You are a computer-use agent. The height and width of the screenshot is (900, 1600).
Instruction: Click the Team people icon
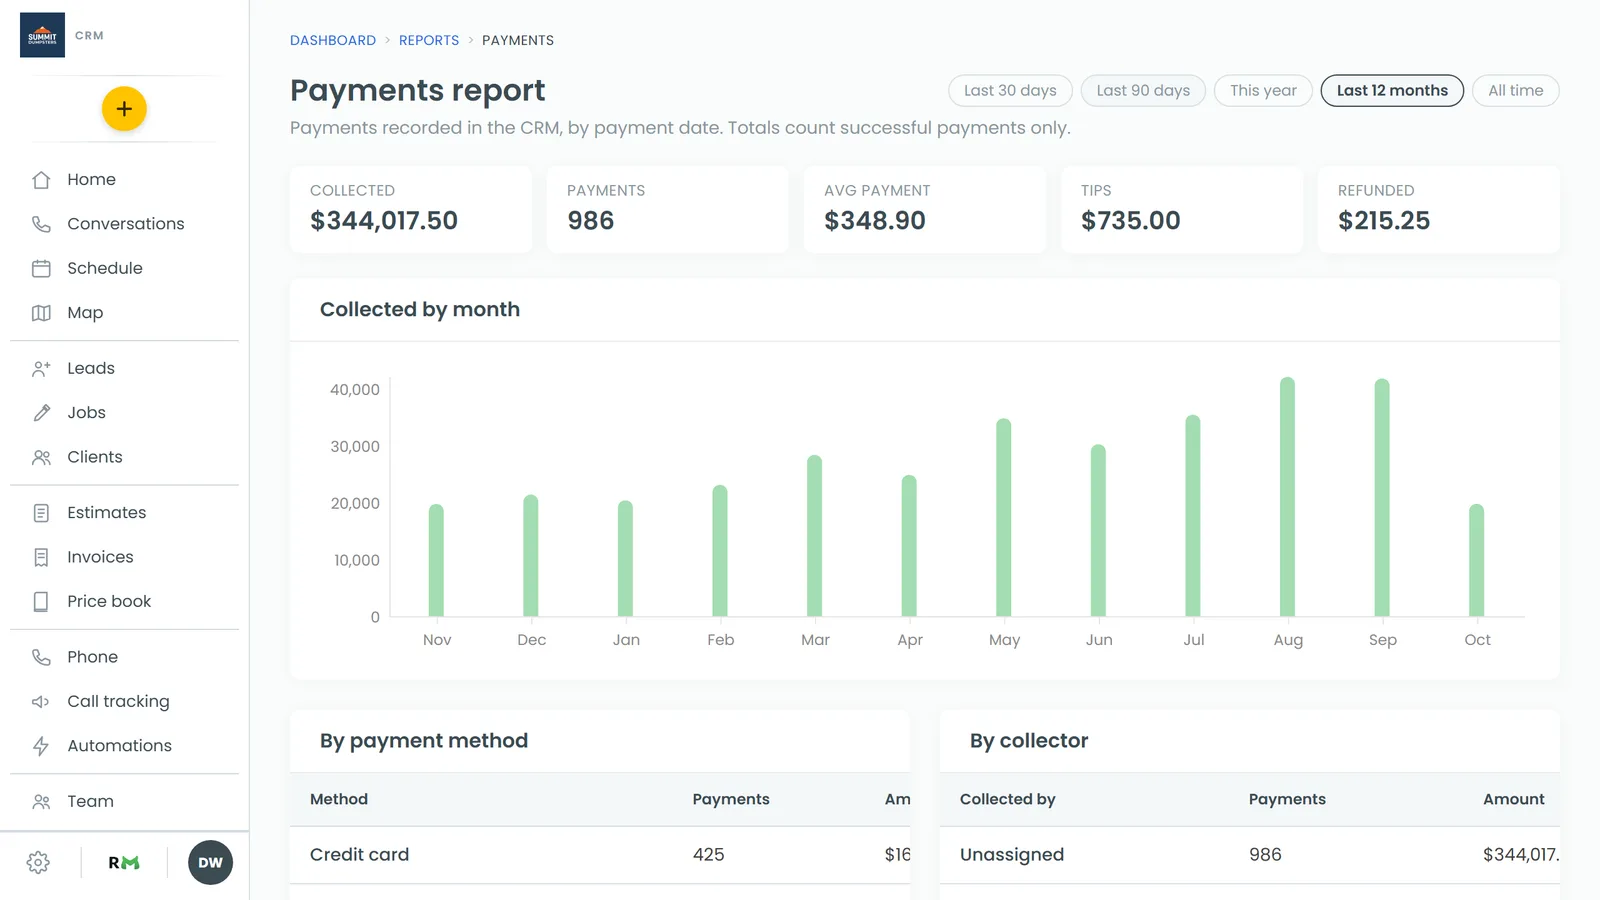pyautogui.click(x=41, y=802)
